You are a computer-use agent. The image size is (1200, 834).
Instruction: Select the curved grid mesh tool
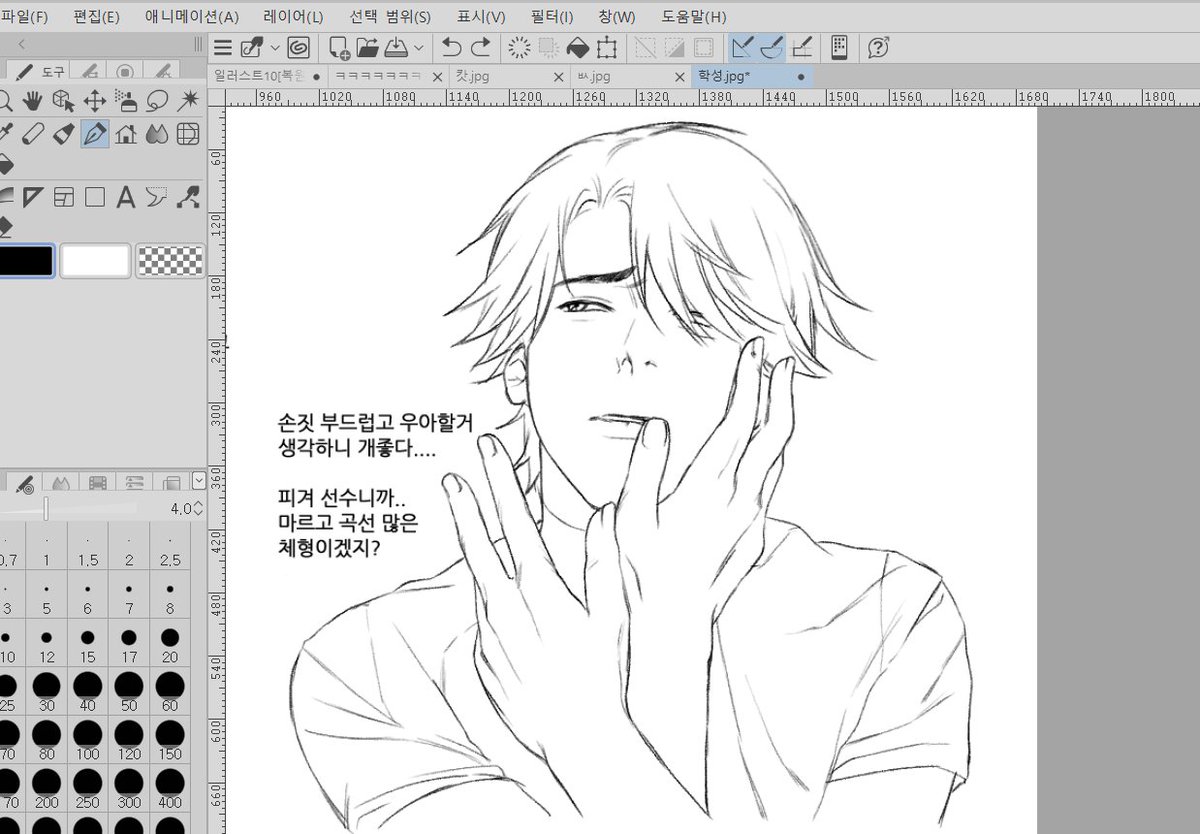(188, 132)
